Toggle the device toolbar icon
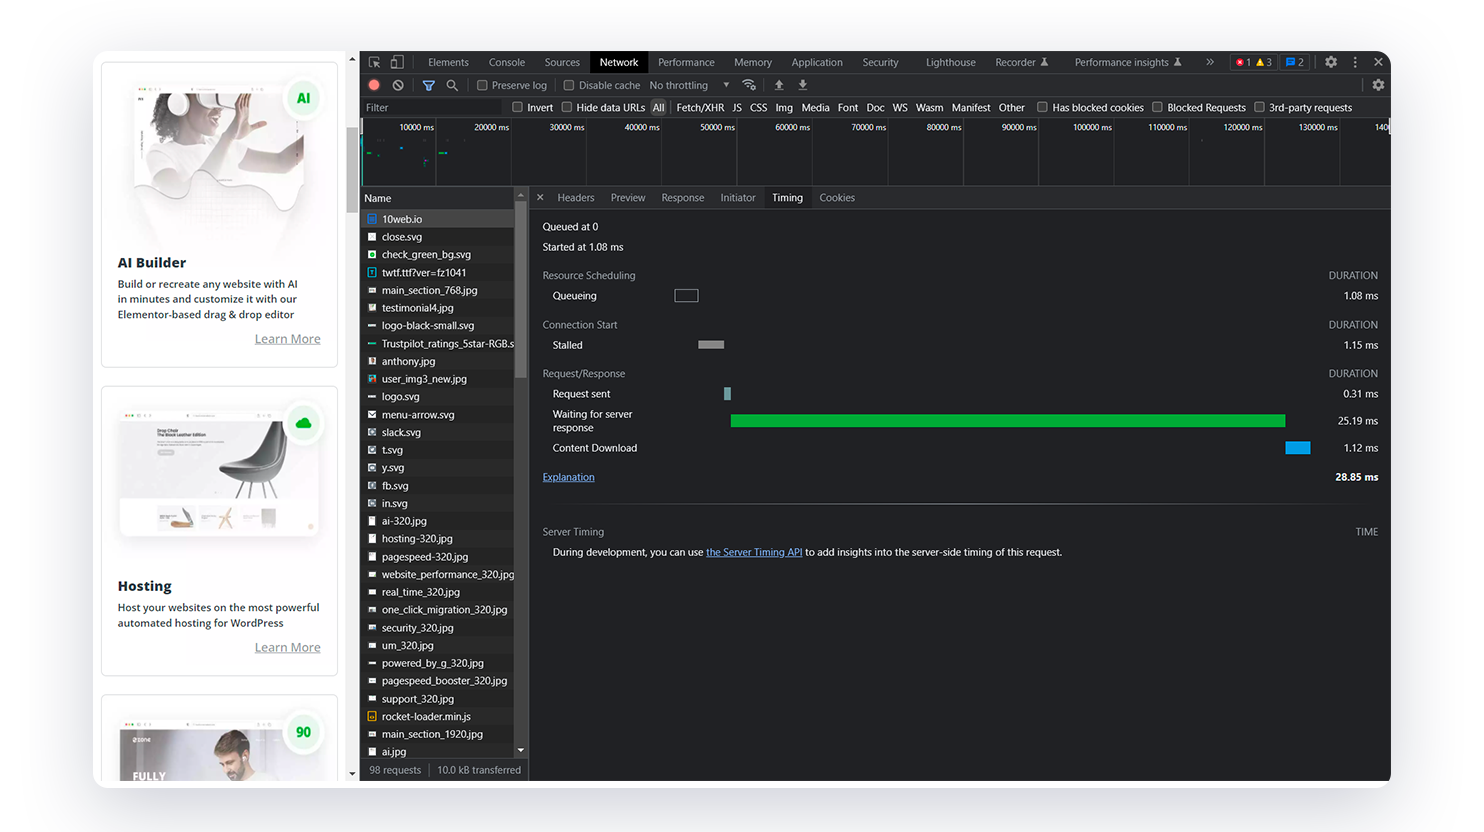 397,62
